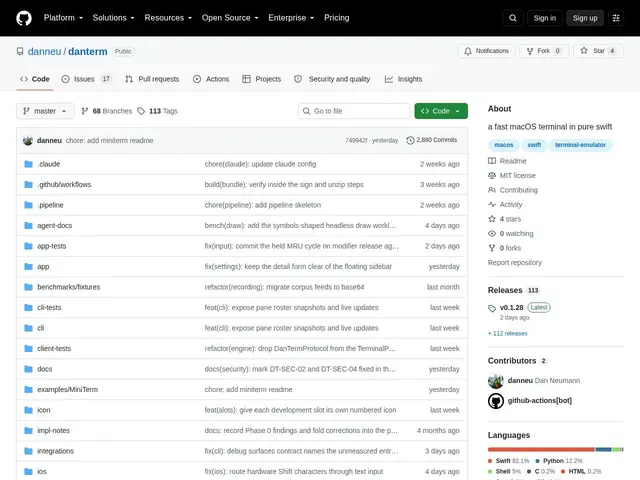Expand the Solutions menu
Screen dimensions: 640x480
(x=113, y=18)
